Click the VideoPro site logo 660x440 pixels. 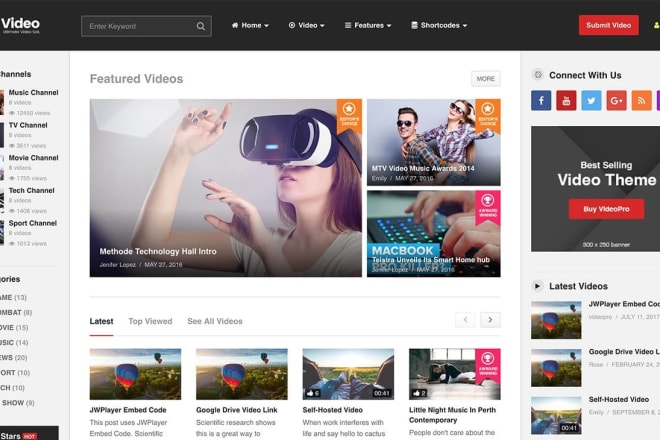[20, 25]
